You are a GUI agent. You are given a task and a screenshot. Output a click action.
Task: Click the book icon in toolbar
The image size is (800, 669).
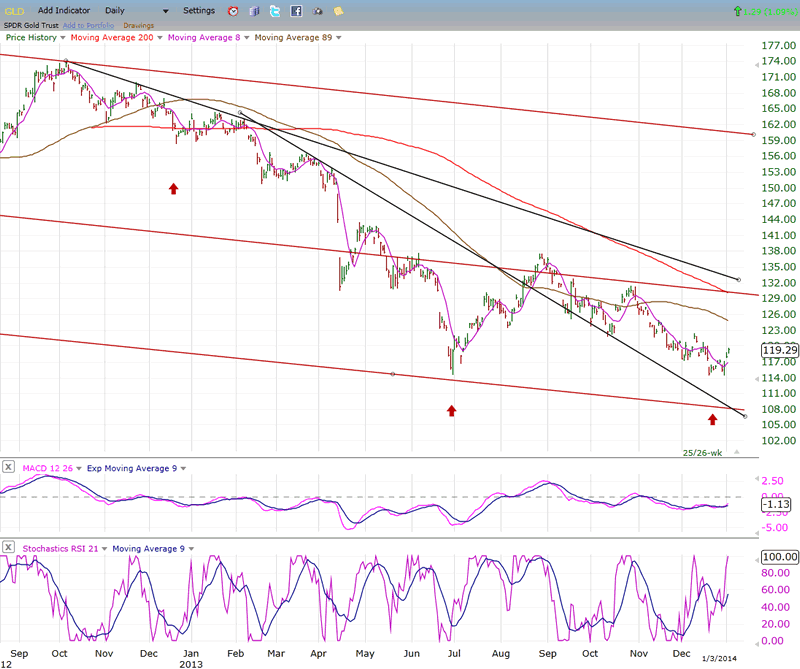[253, 11]
